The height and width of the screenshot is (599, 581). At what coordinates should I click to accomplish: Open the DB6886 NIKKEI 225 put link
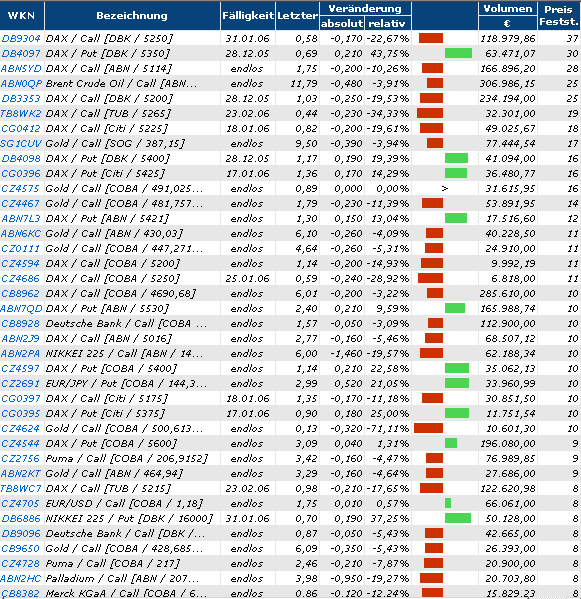21,518
